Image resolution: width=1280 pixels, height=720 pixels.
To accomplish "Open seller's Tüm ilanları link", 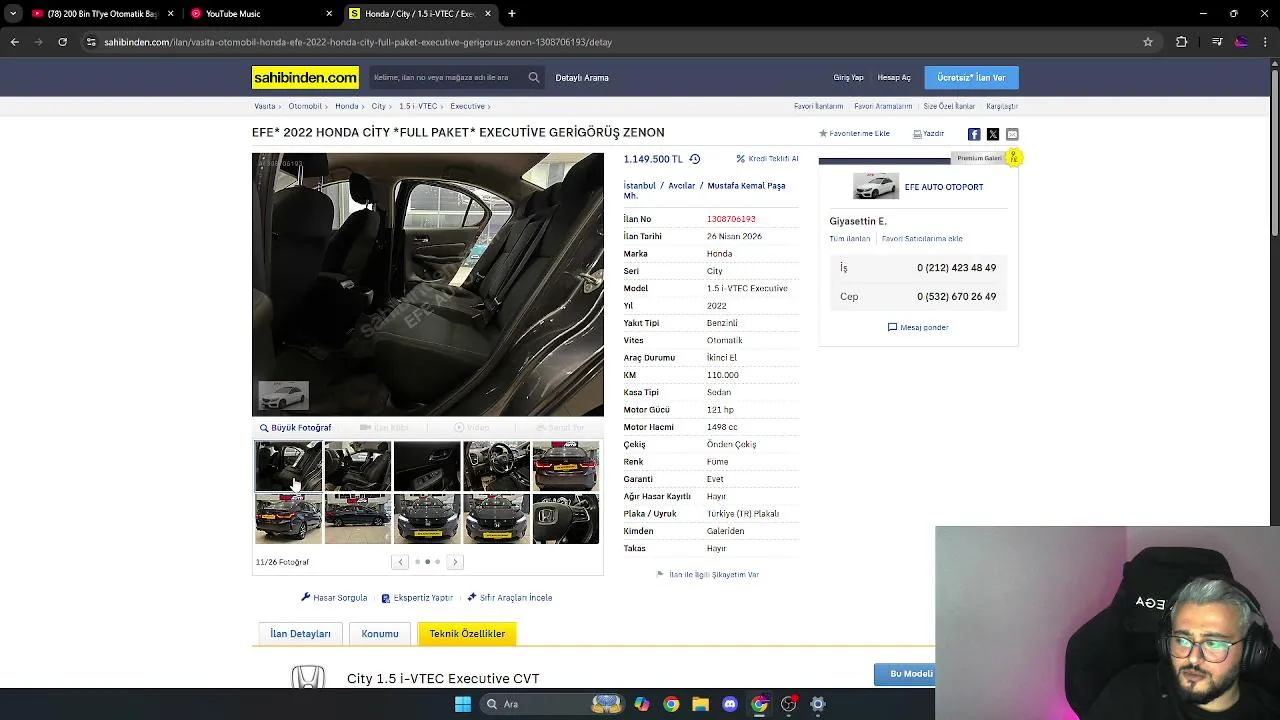I will [x=850, y=239].
